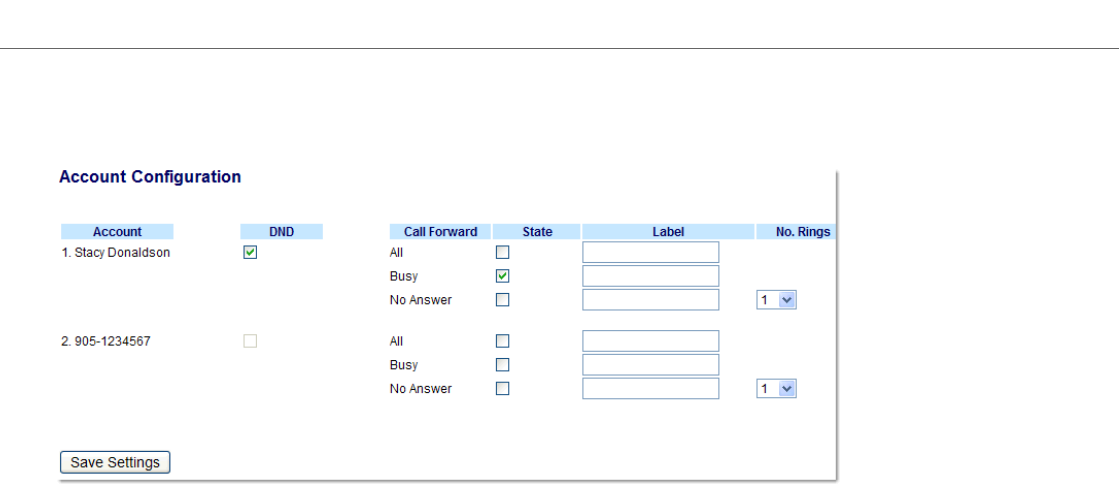Click the Call Forward column header
The width and height of the screenshot is (1119, 486).
tap(440, 232)
